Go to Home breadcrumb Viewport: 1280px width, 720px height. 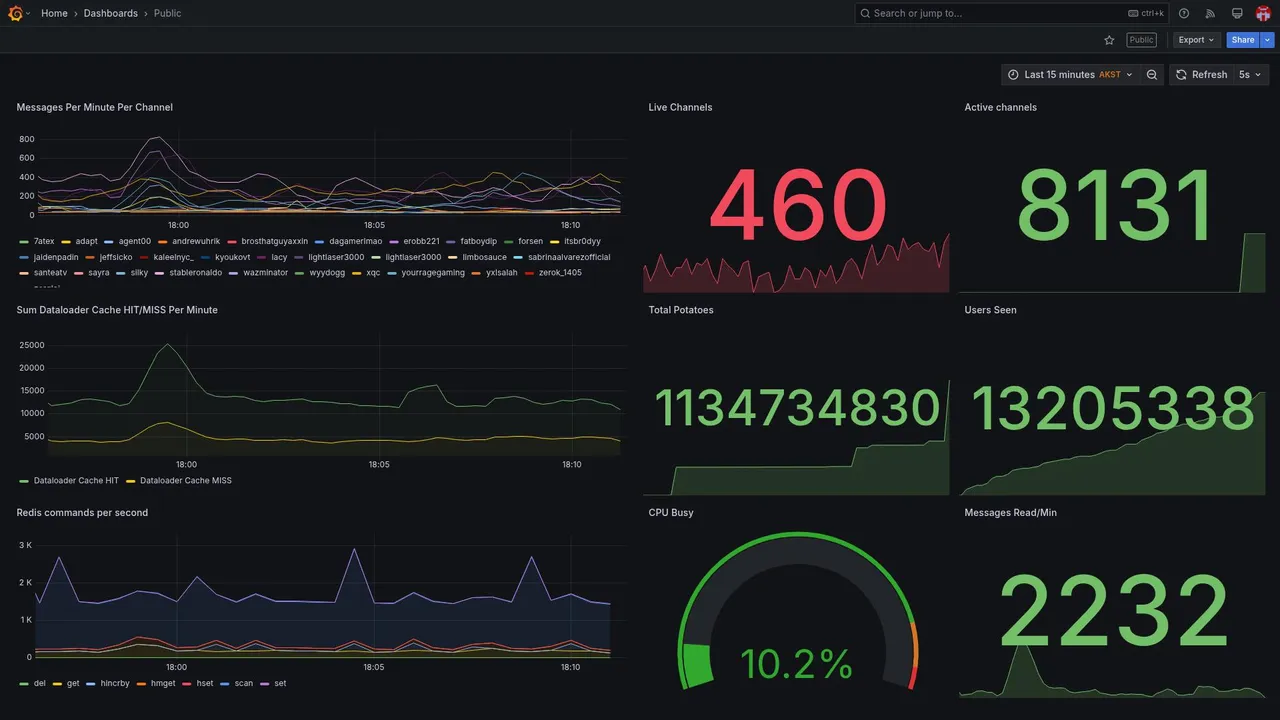coord(54,13)
